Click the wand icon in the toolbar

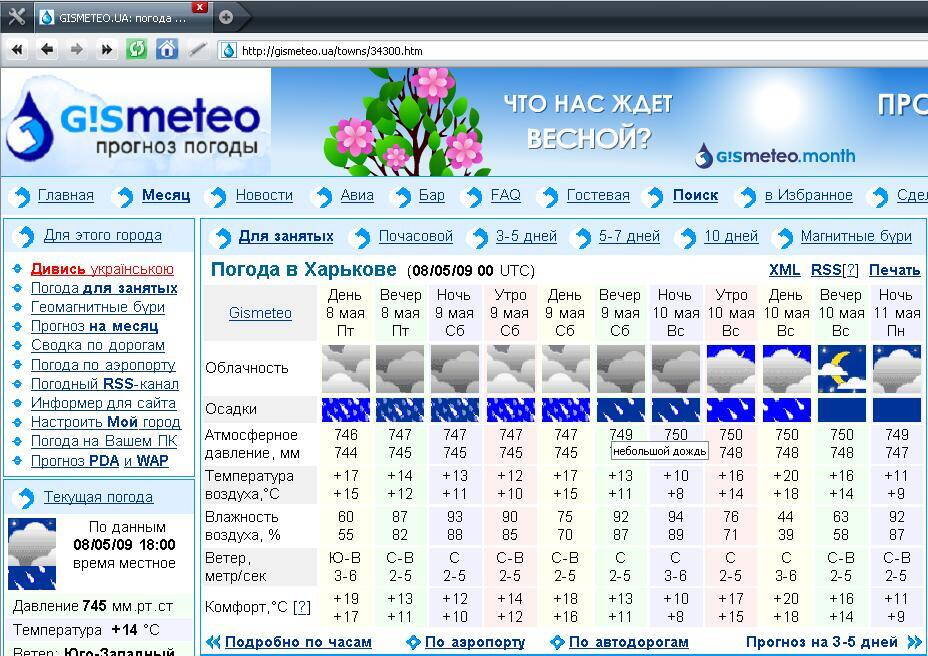[197, 49]
